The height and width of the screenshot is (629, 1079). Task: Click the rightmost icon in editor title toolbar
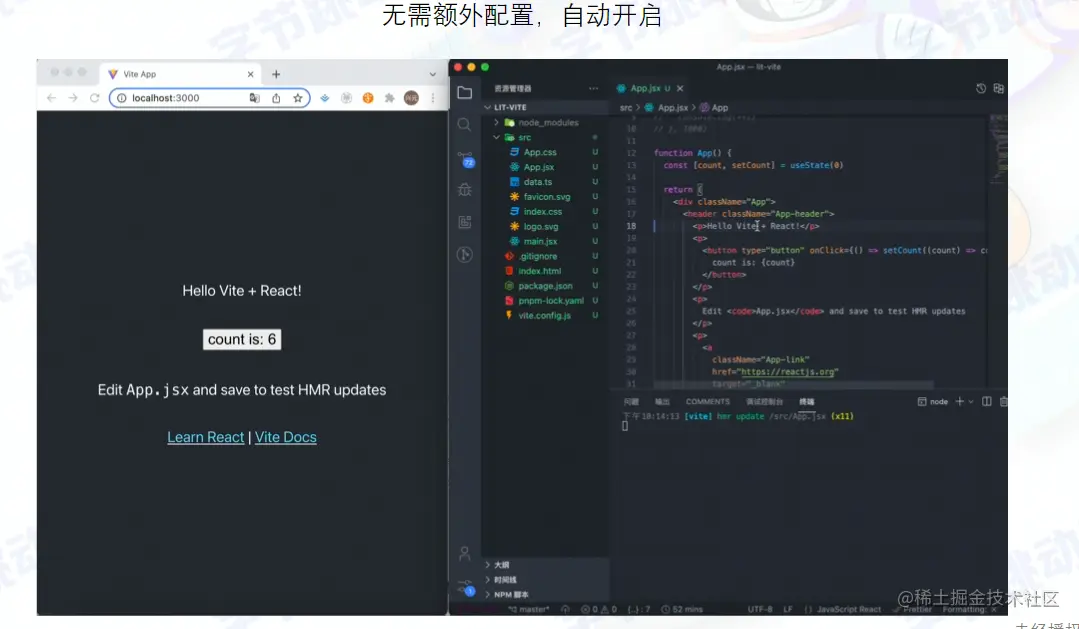998,88
